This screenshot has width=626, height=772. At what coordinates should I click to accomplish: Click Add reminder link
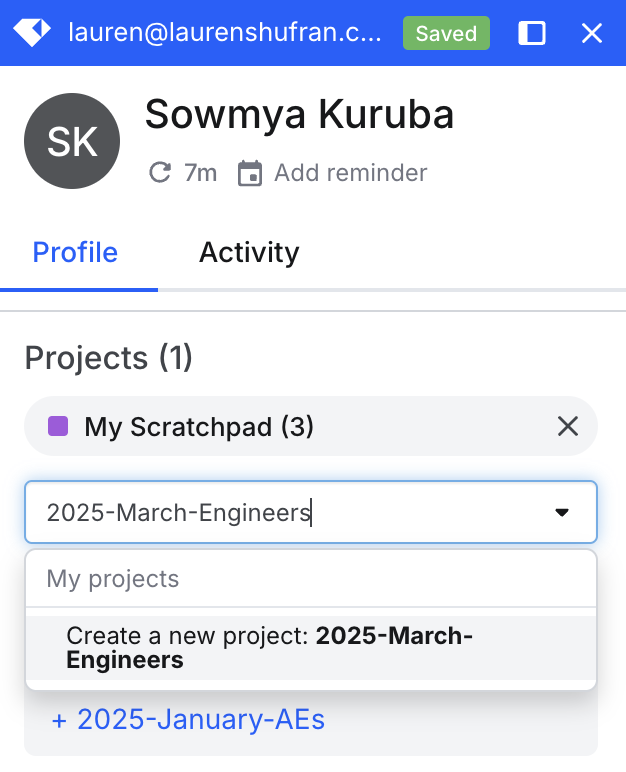click(x=350, y=173)
